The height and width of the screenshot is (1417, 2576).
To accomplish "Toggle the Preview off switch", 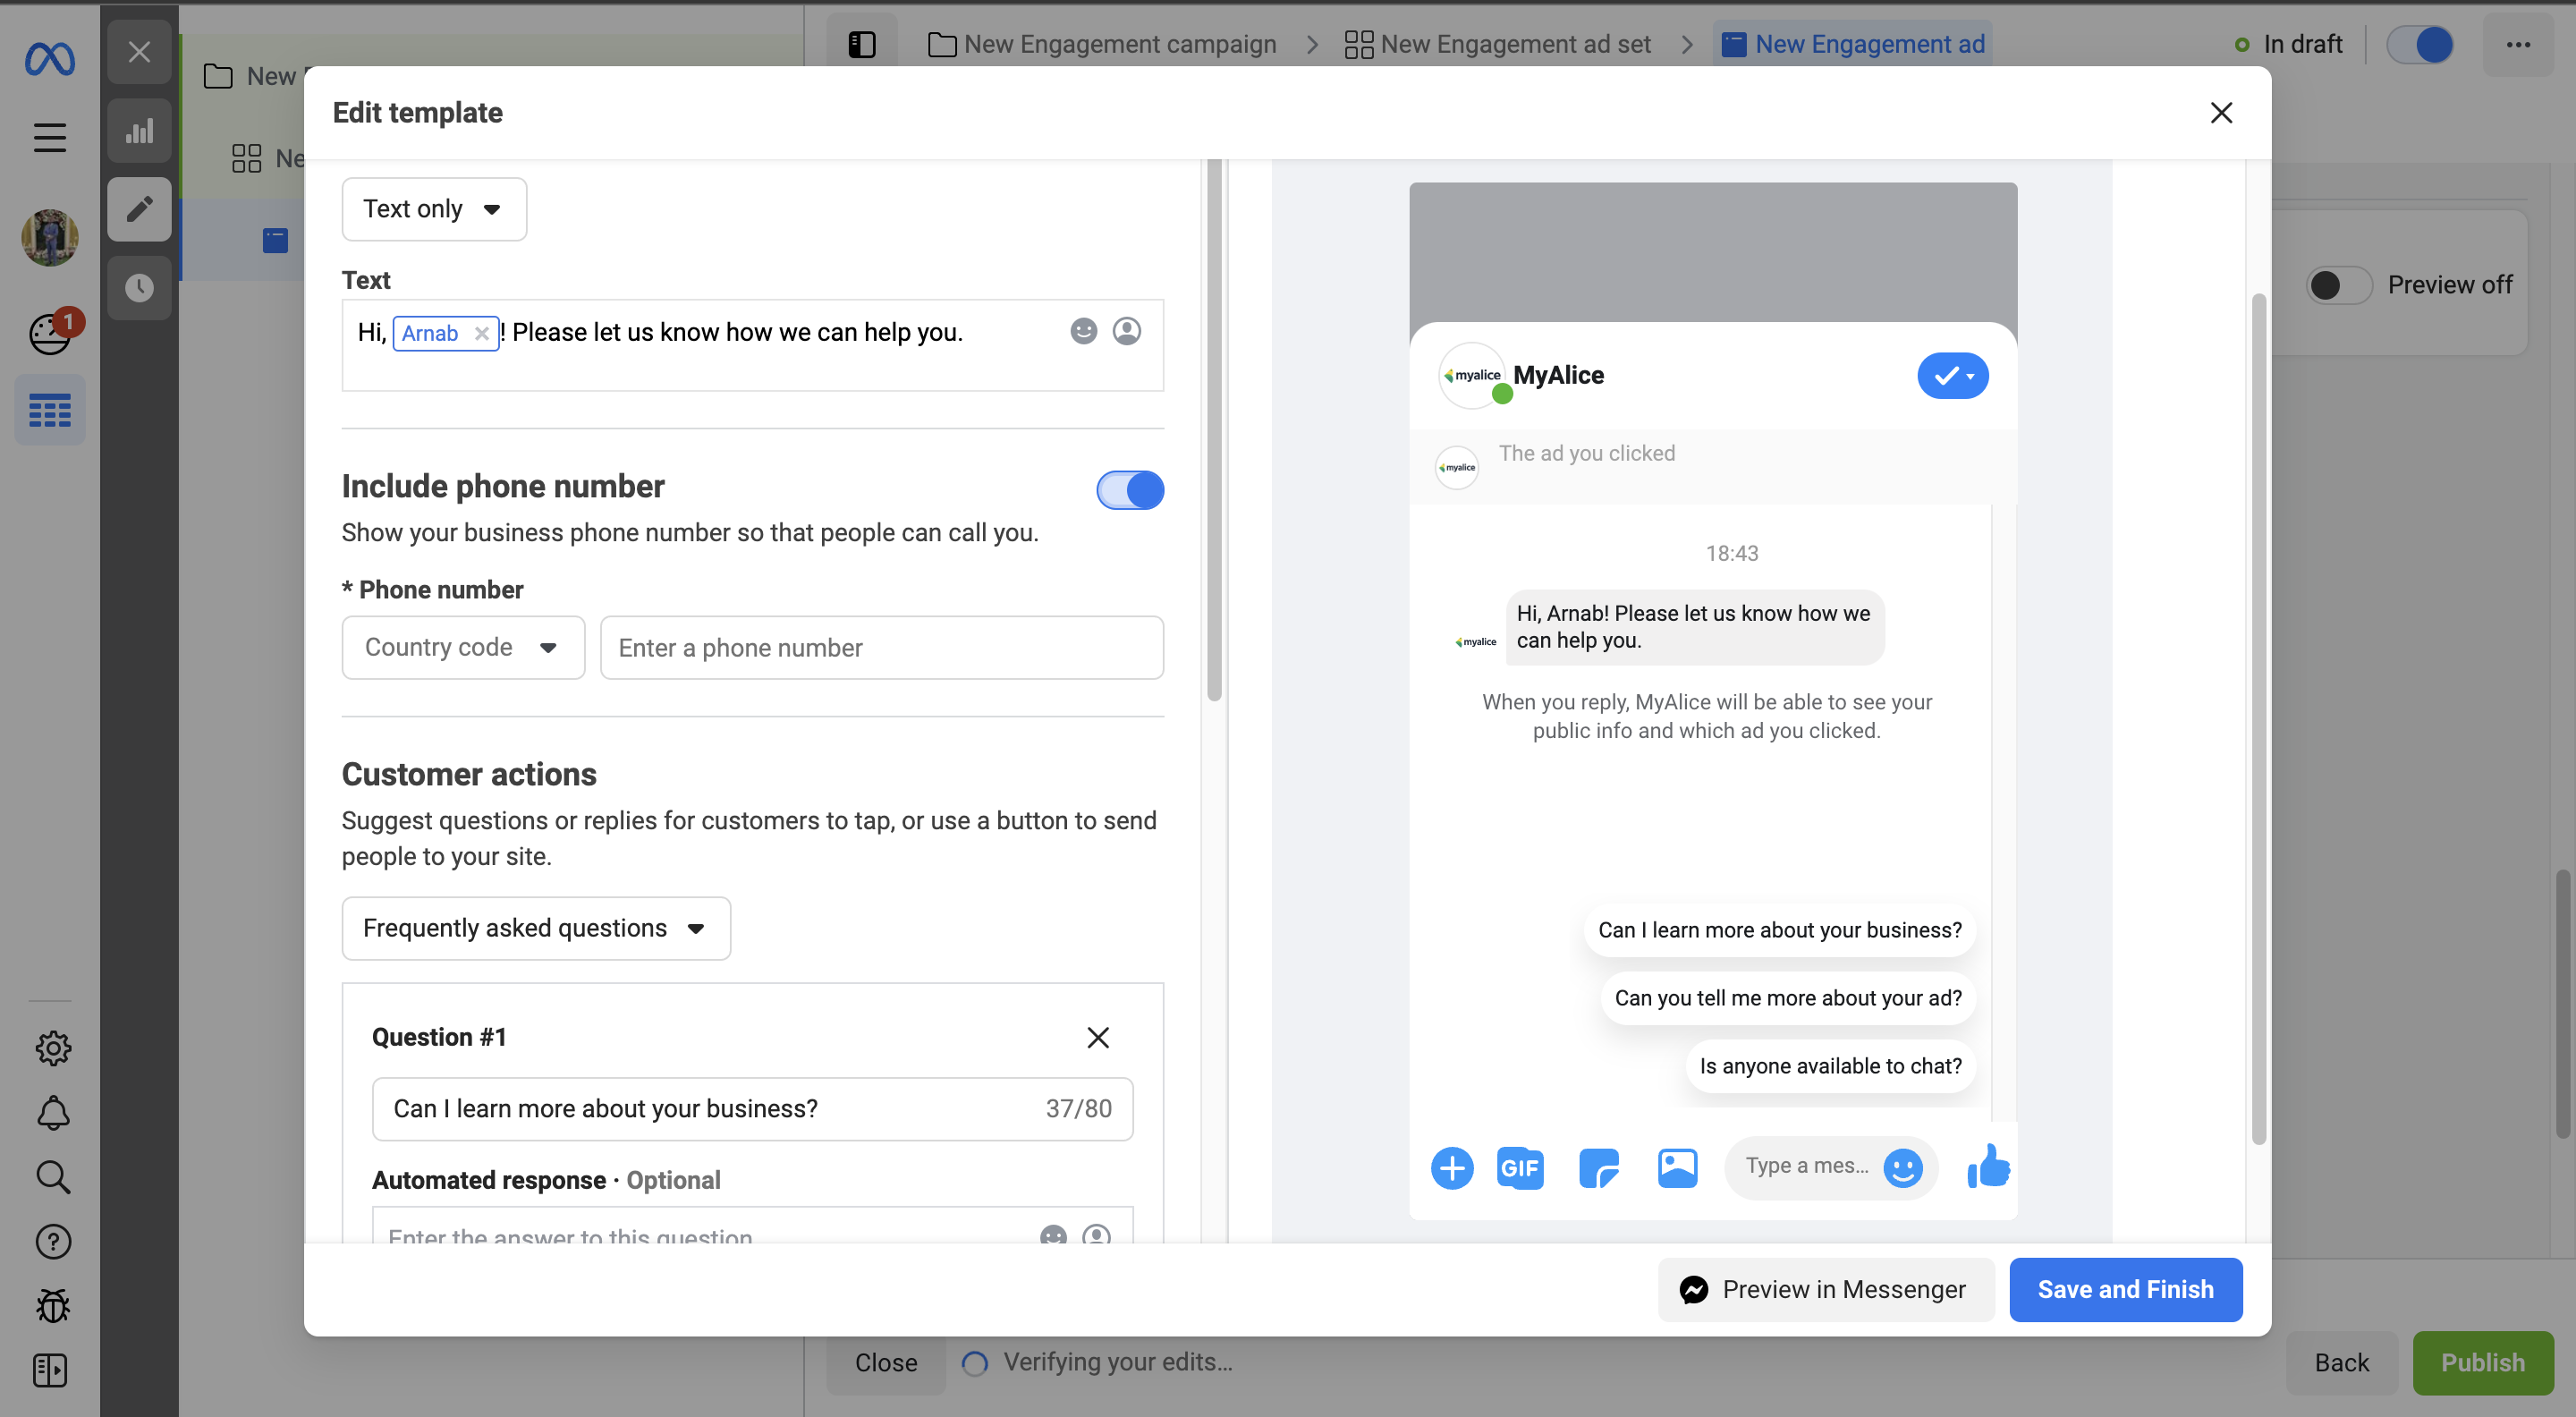I will (2339, 285).
